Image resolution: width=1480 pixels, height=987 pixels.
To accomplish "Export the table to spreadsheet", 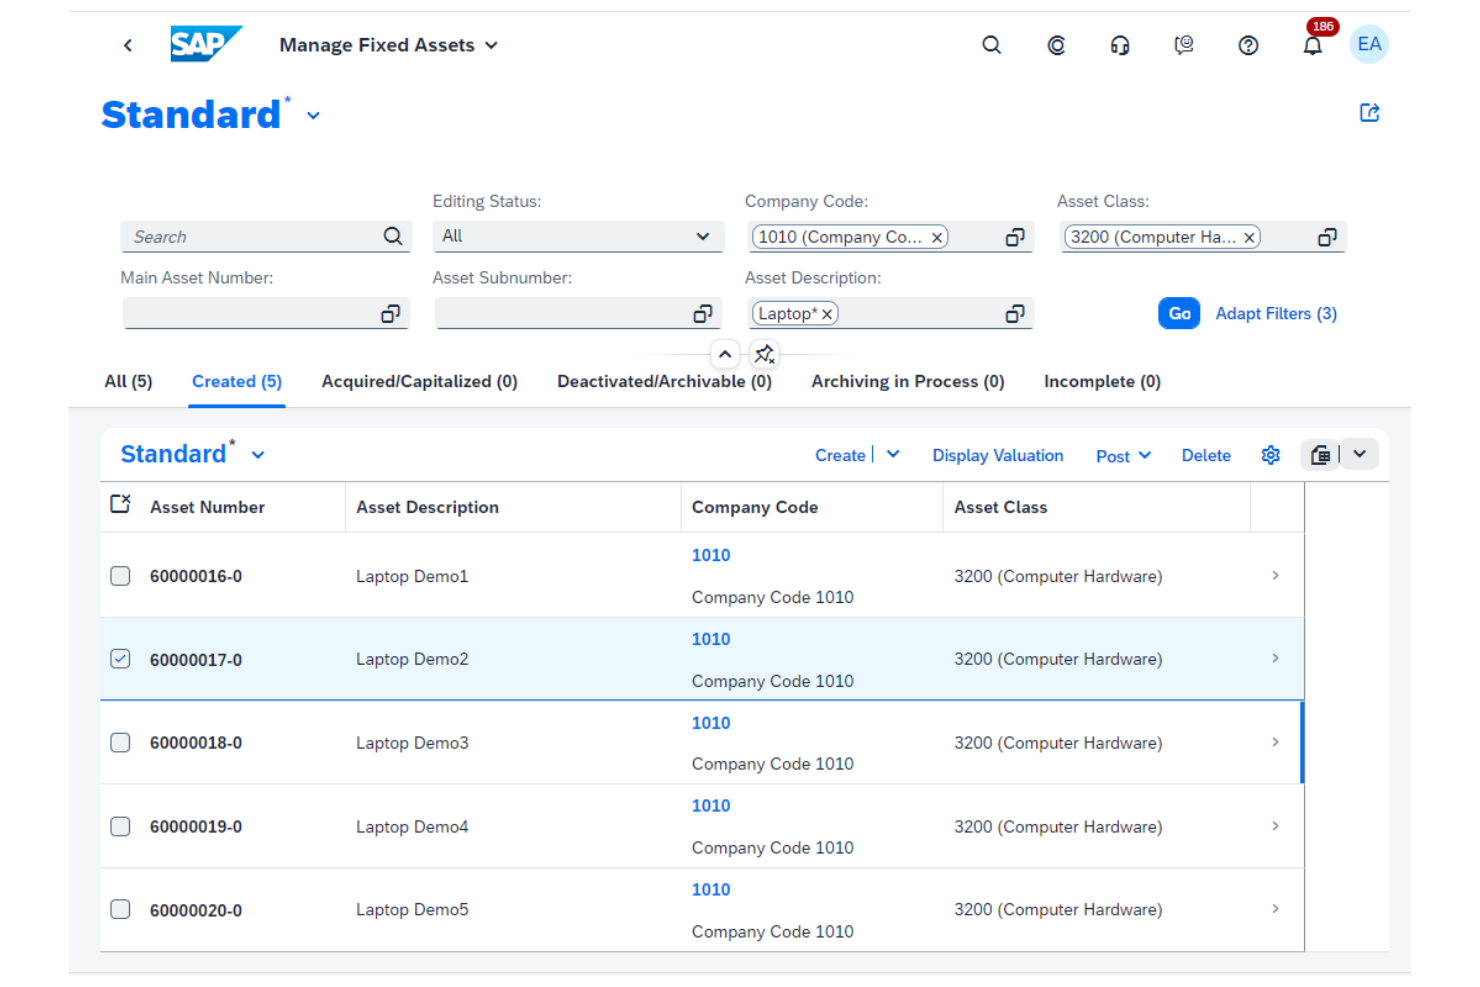I will pyautogui.click(x=1320, y=454).
